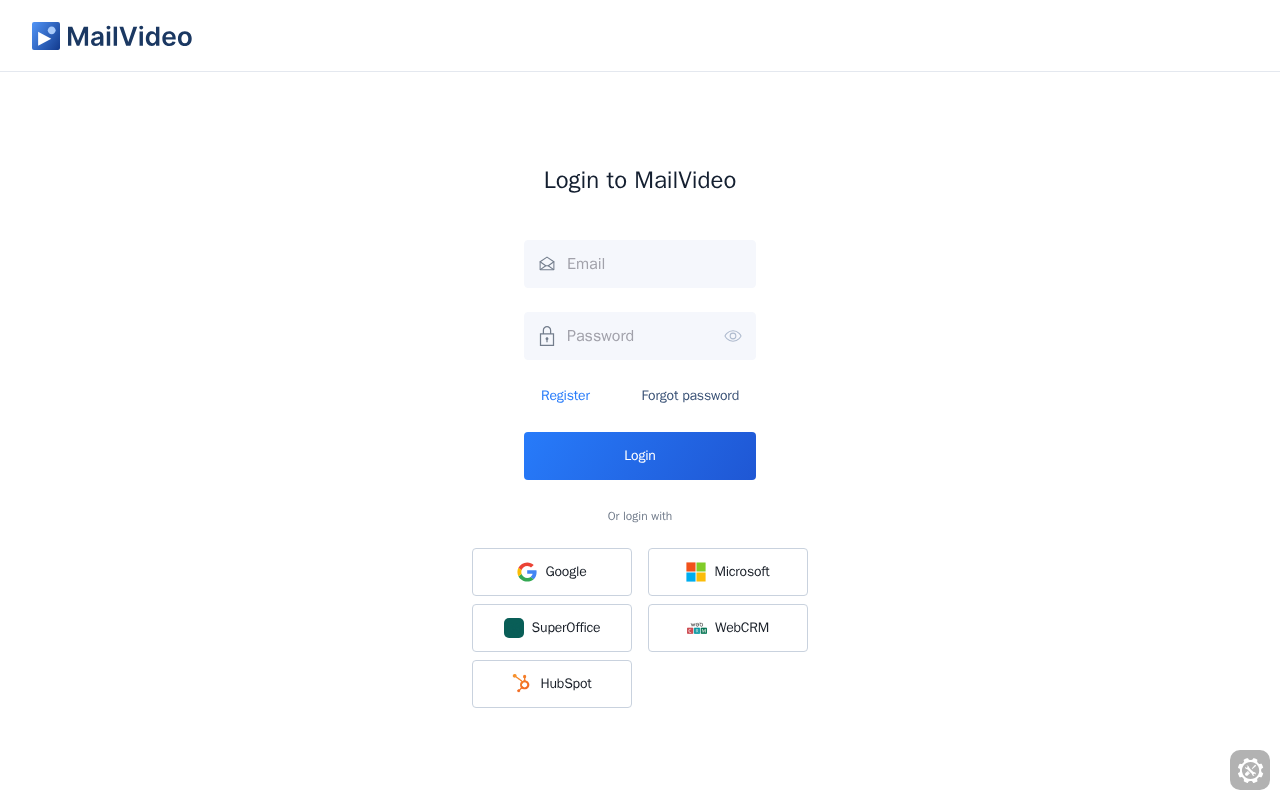Choose the HubSpot login button

552,684
